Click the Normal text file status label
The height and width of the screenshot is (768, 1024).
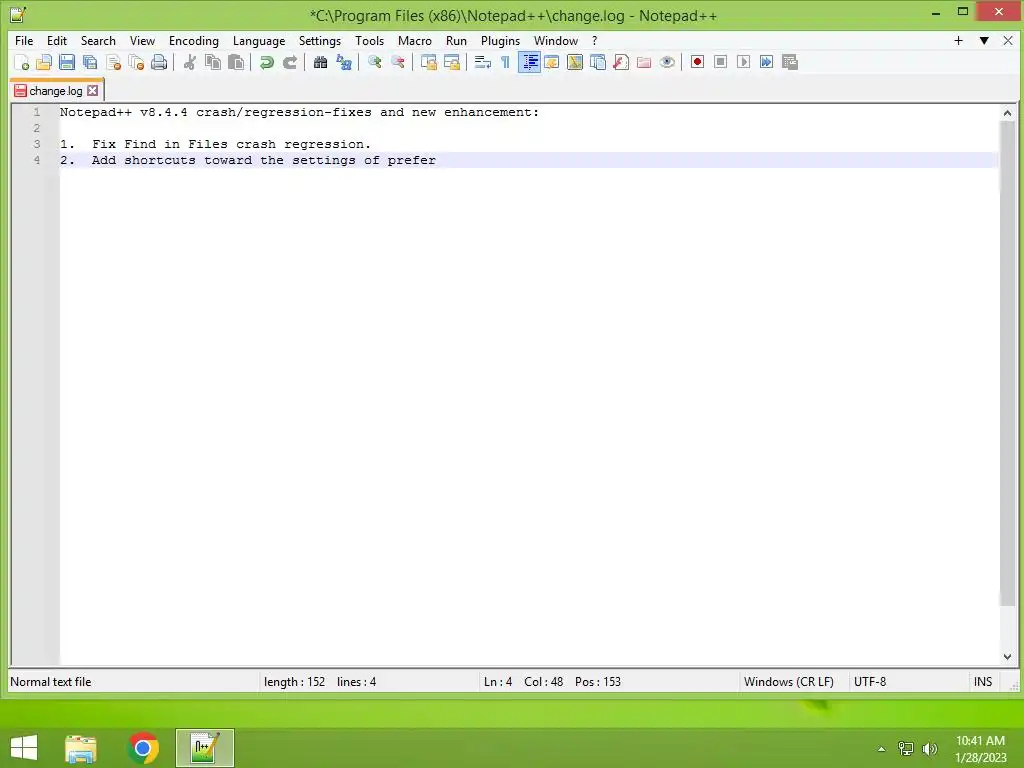pos(51,682)
